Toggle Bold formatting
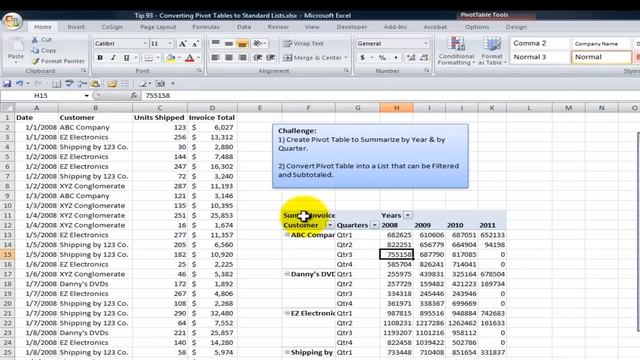640x360 pixels. (100, 58)
